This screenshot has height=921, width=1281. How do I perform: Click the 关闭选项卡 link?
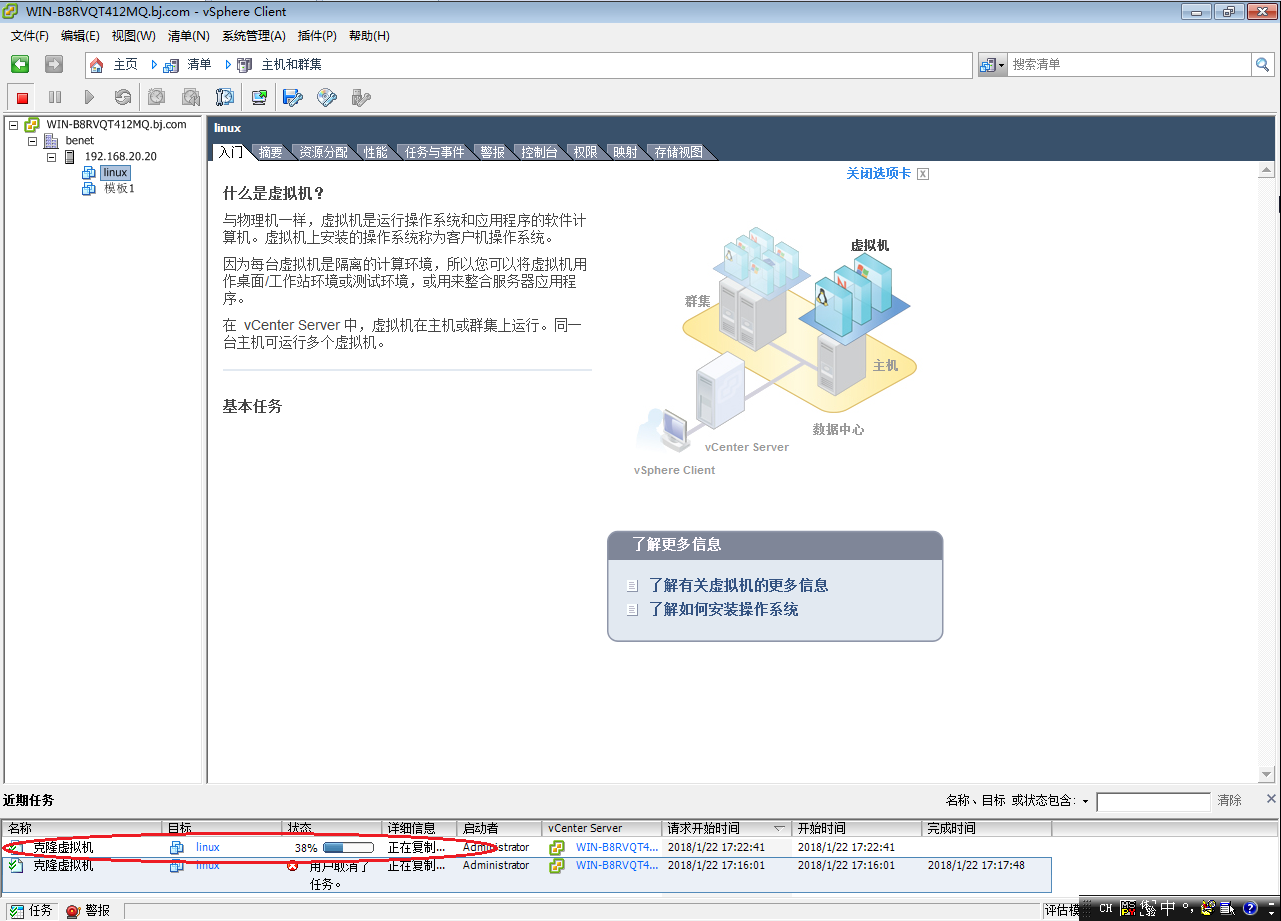tap(878, 174)
